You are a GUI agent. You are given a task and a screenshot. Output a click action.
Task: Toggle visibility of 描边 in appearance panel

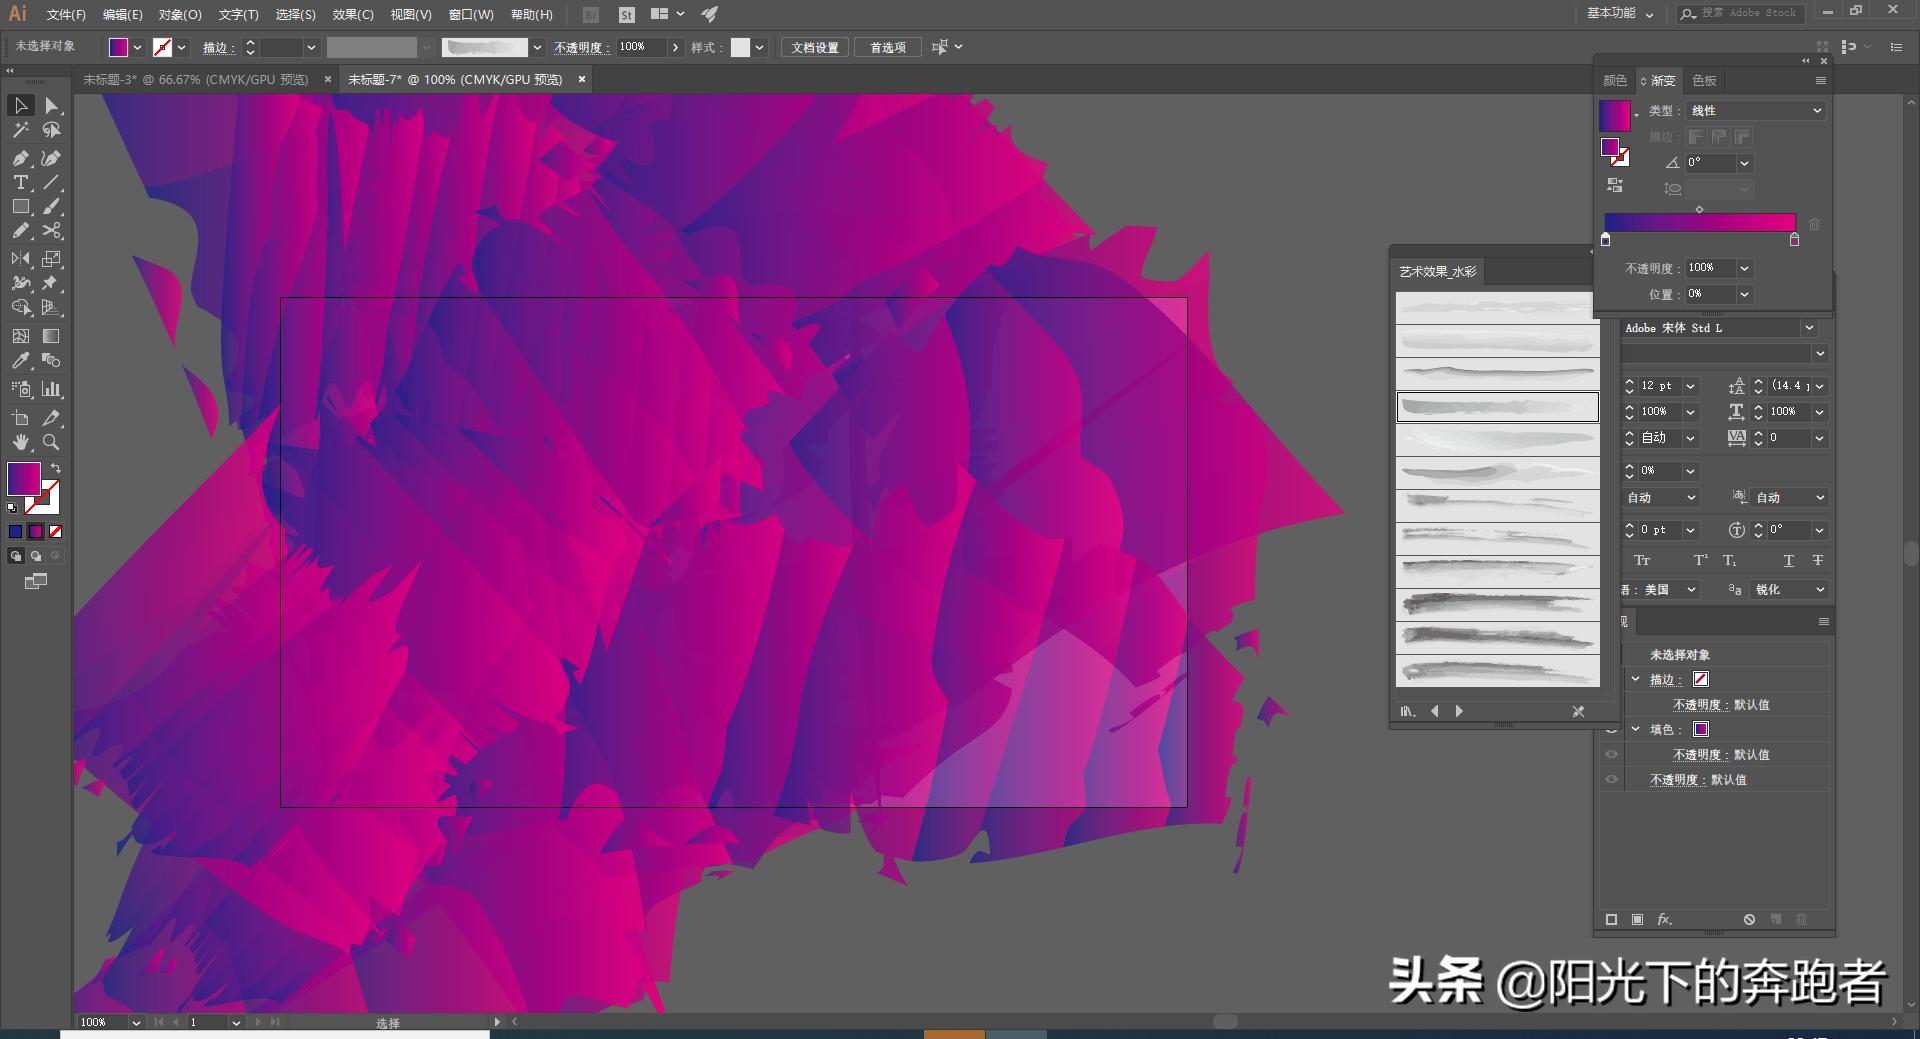pos(1612,679)
